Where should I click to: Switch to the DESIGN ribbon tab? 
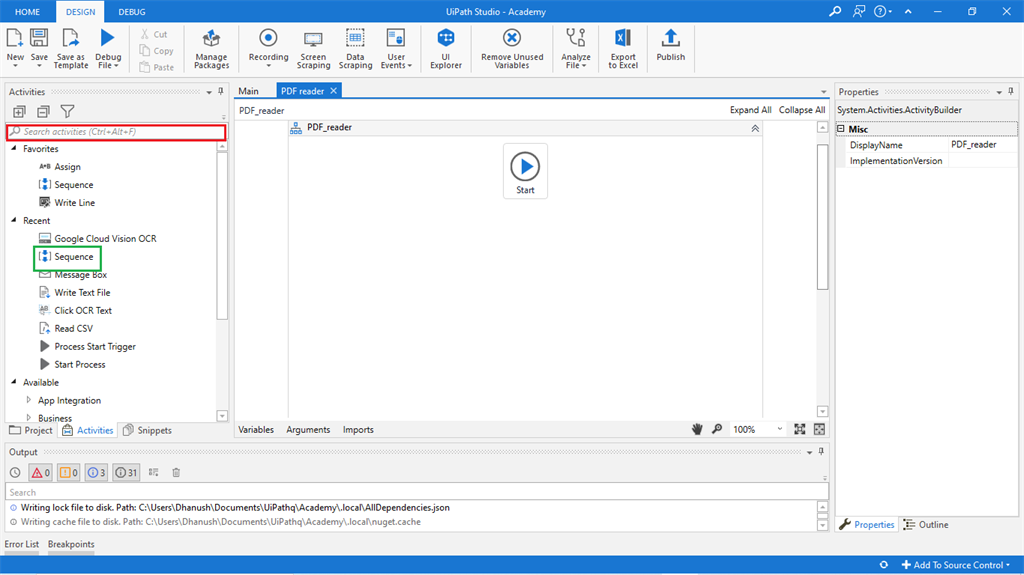80,12
